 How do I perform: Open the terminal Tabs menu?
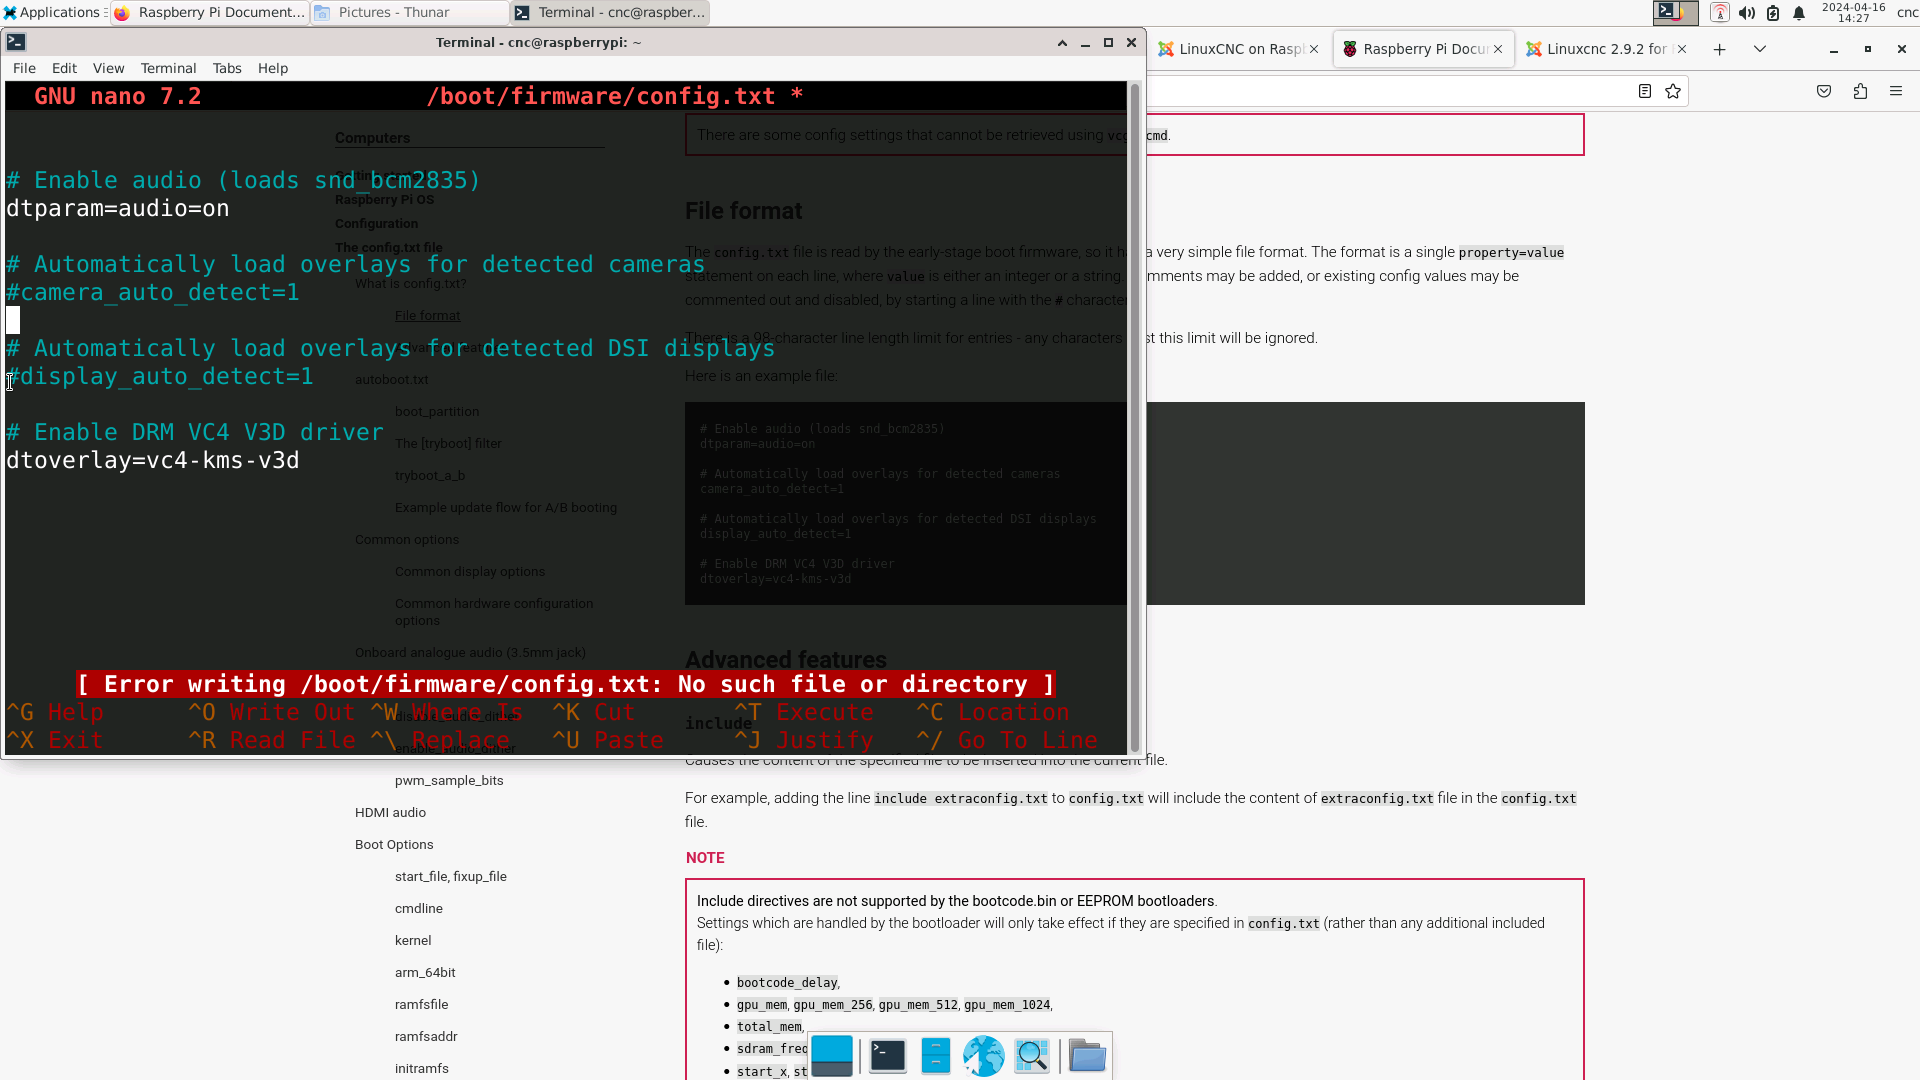(227, 68)
